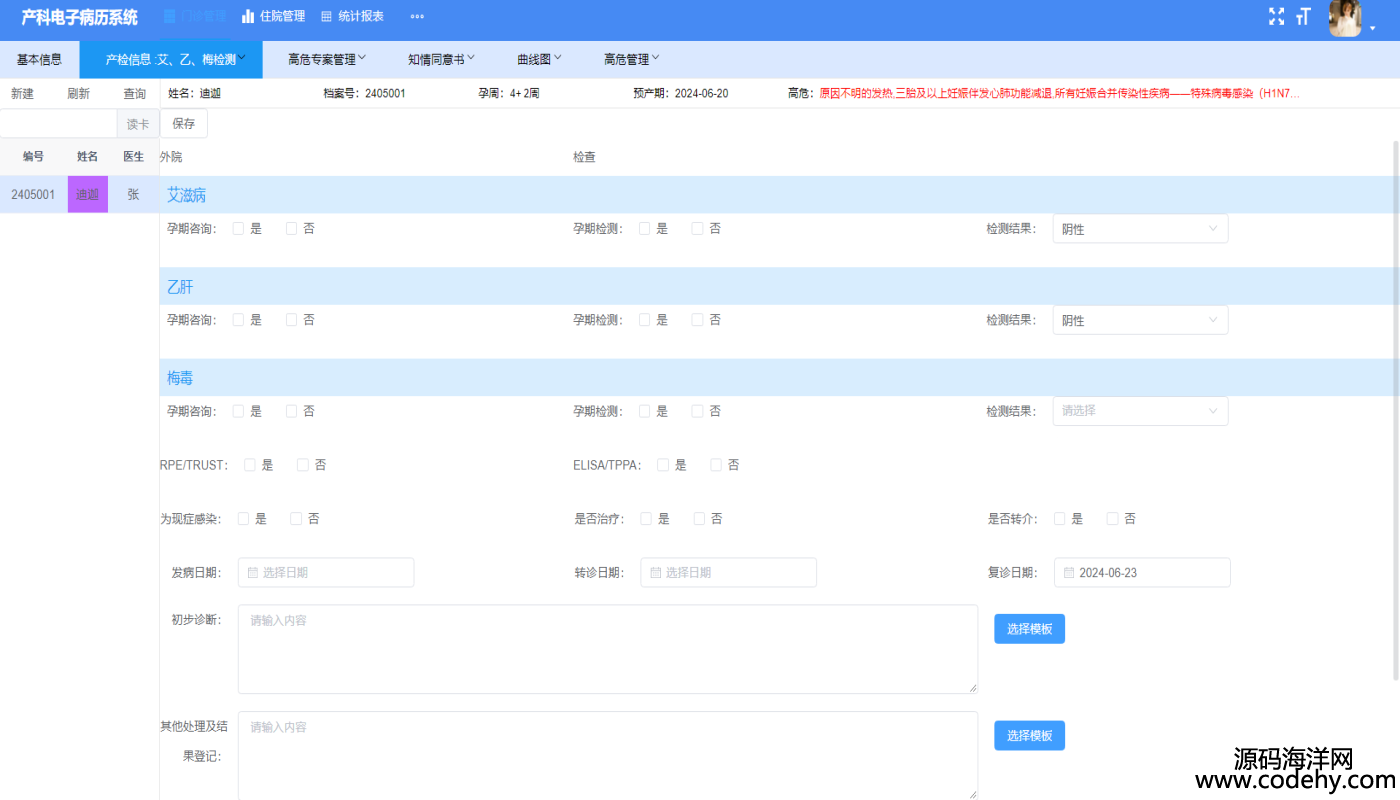
Task: Click the vertical page scrollbar
Action: tap(1395, 410)
